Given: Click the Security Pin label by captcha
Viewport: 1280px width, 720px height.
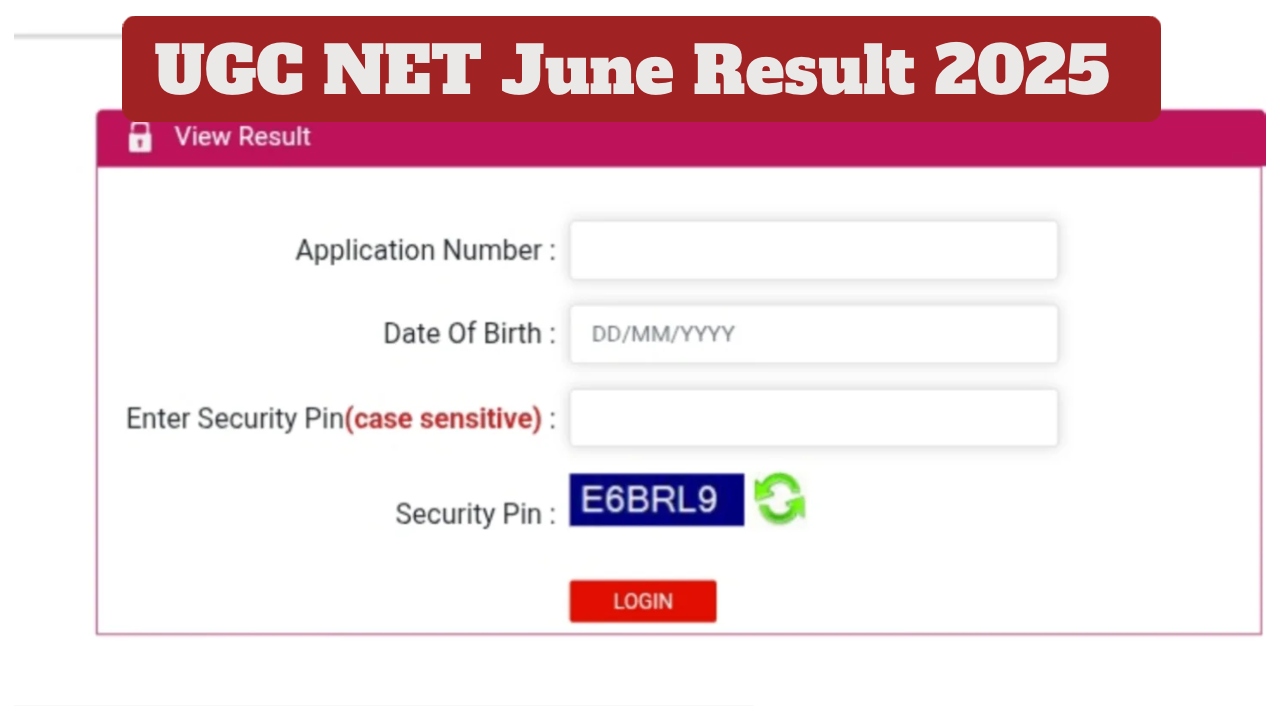Looking at the screenshot, I should coord(475,514).
